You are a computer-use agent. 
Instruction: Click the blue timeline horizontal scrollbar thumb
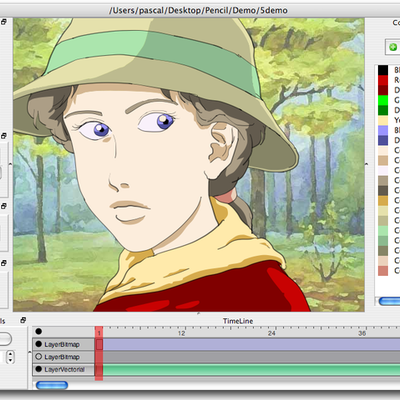[52, 385]
